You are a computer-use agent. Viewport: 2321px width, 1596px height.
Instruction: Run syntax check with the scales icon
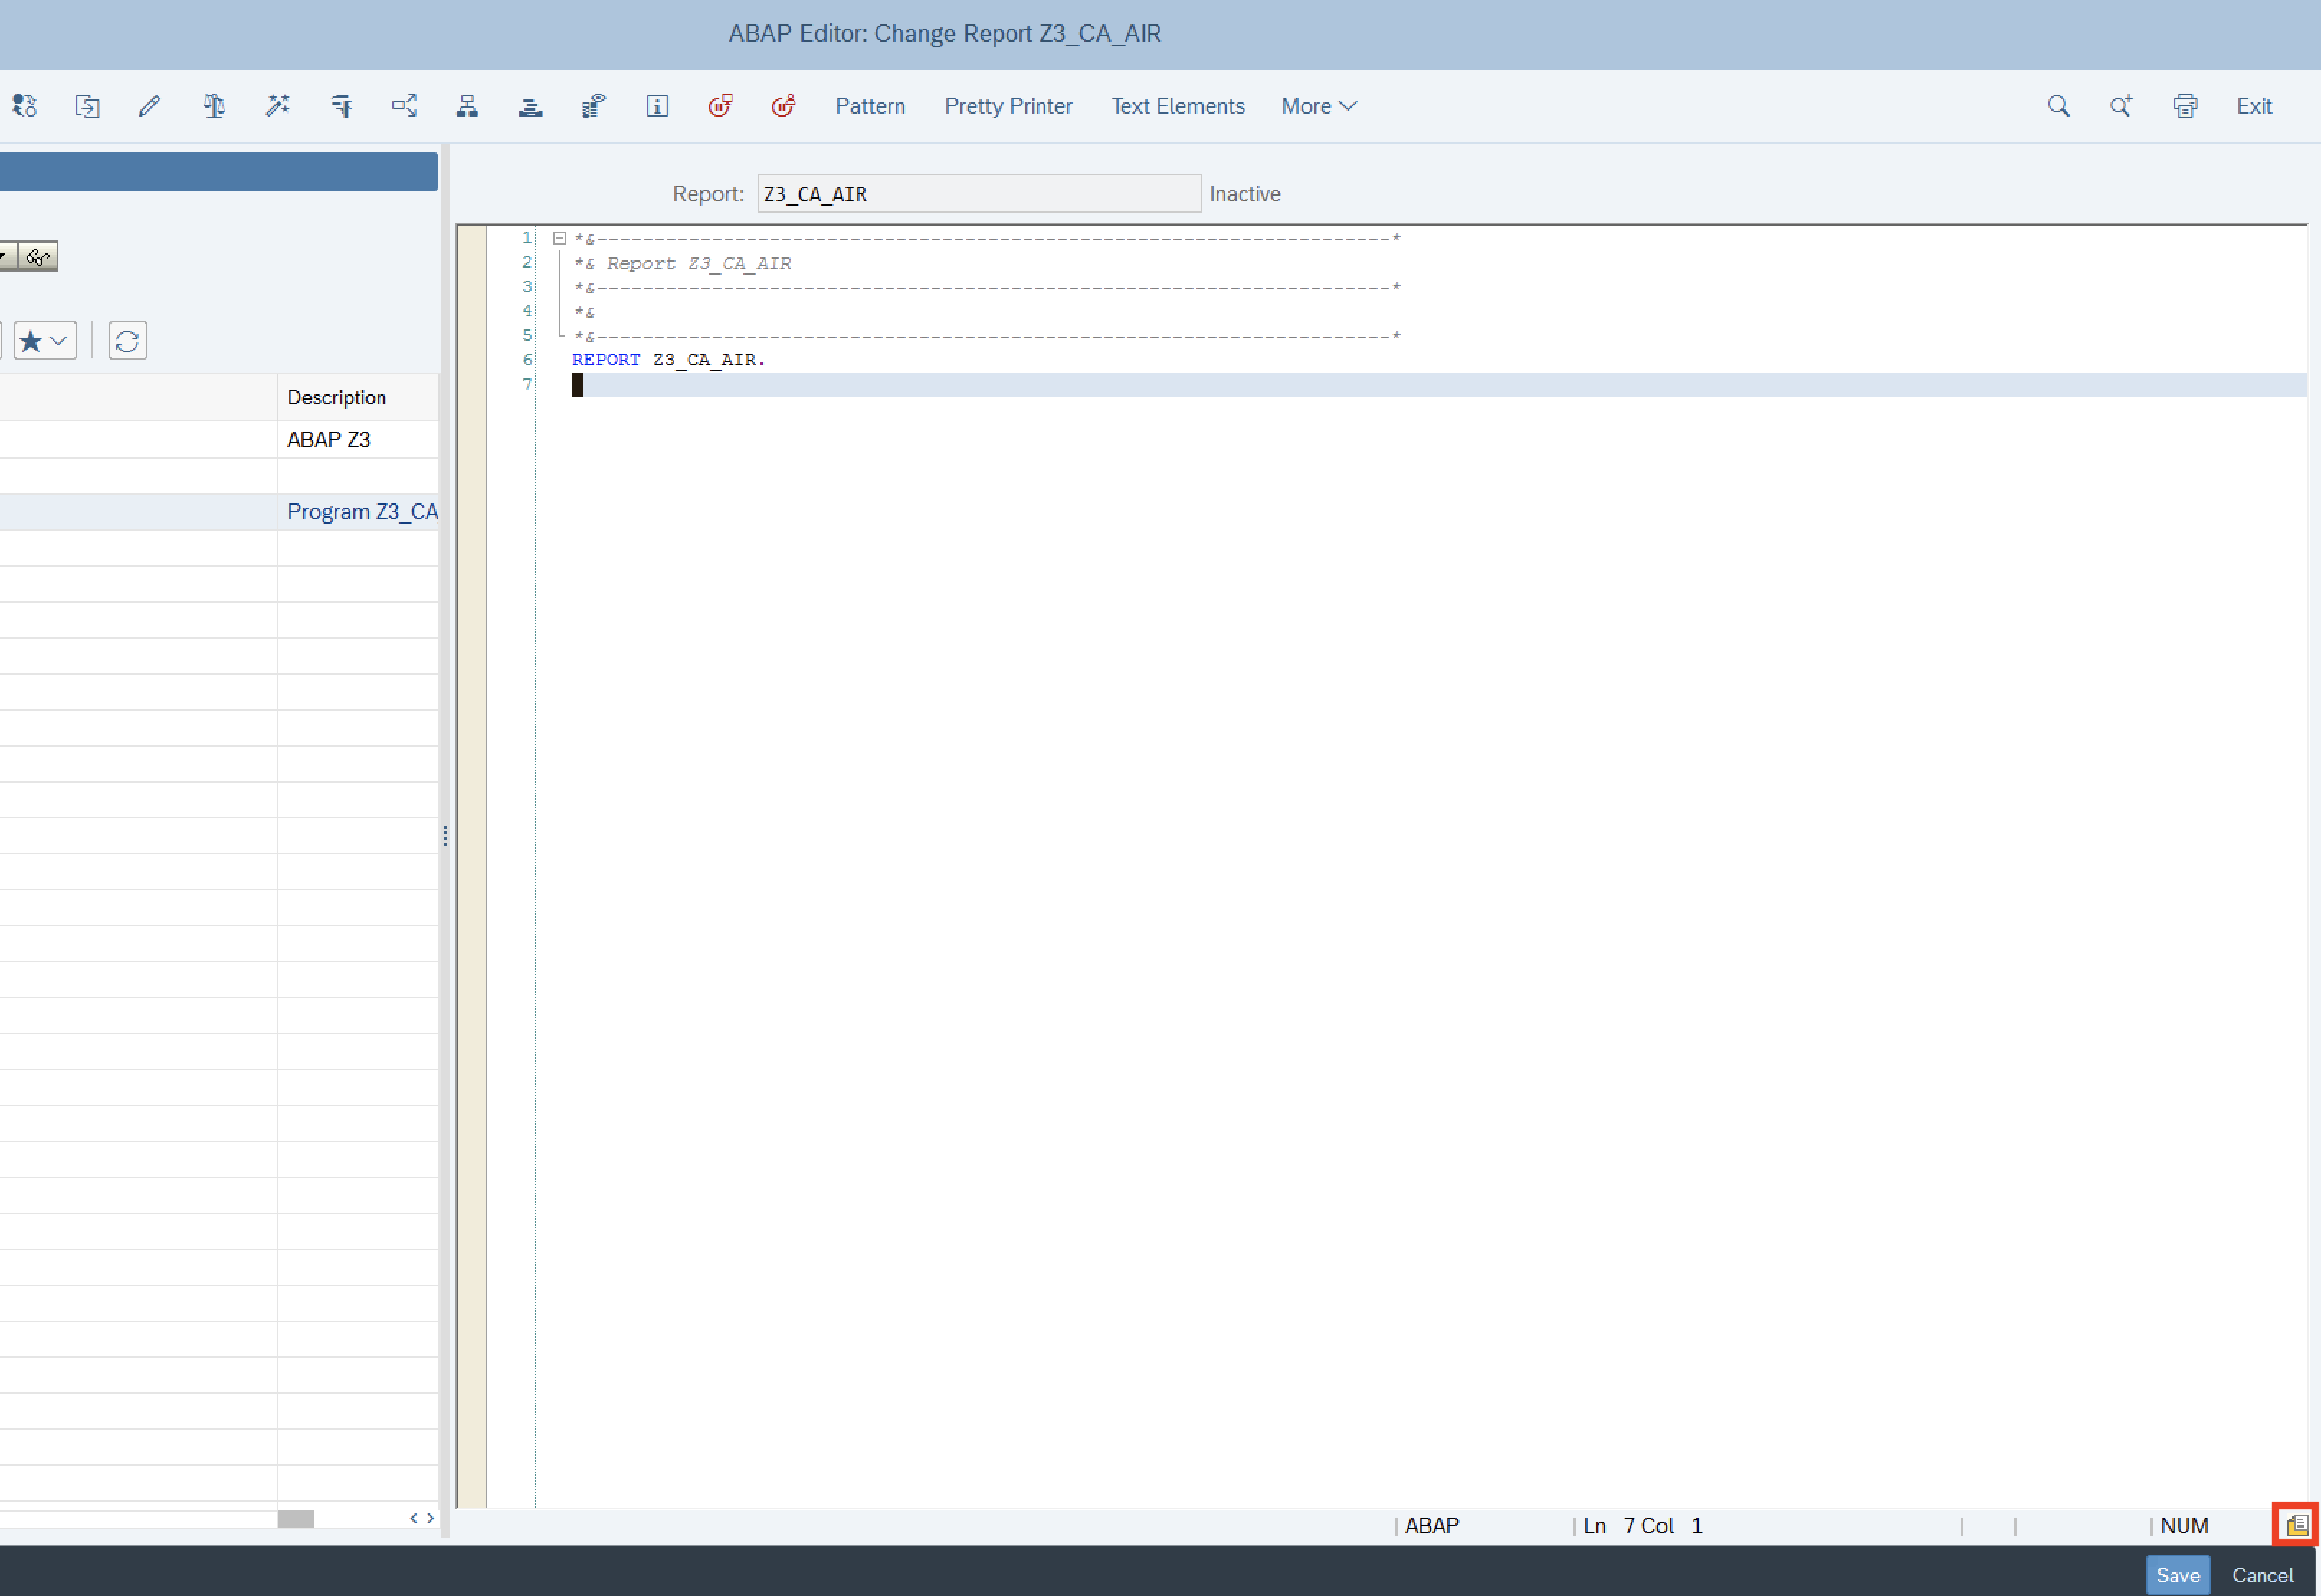(214, 106)
